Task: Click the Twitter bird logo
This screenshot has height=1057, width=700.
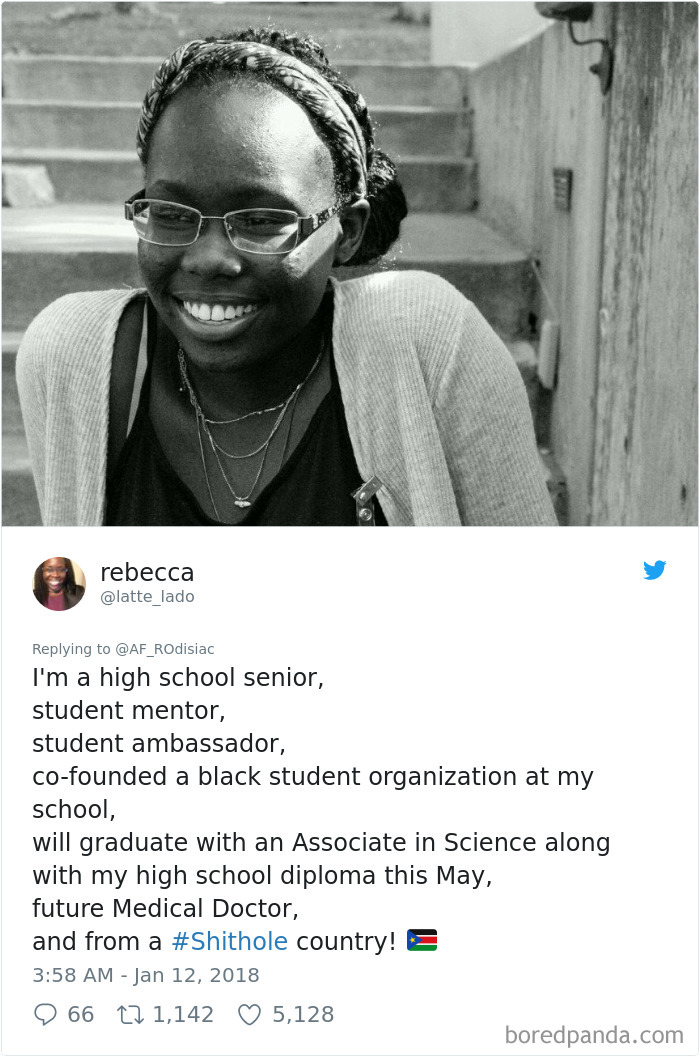Action: [655, 571]
